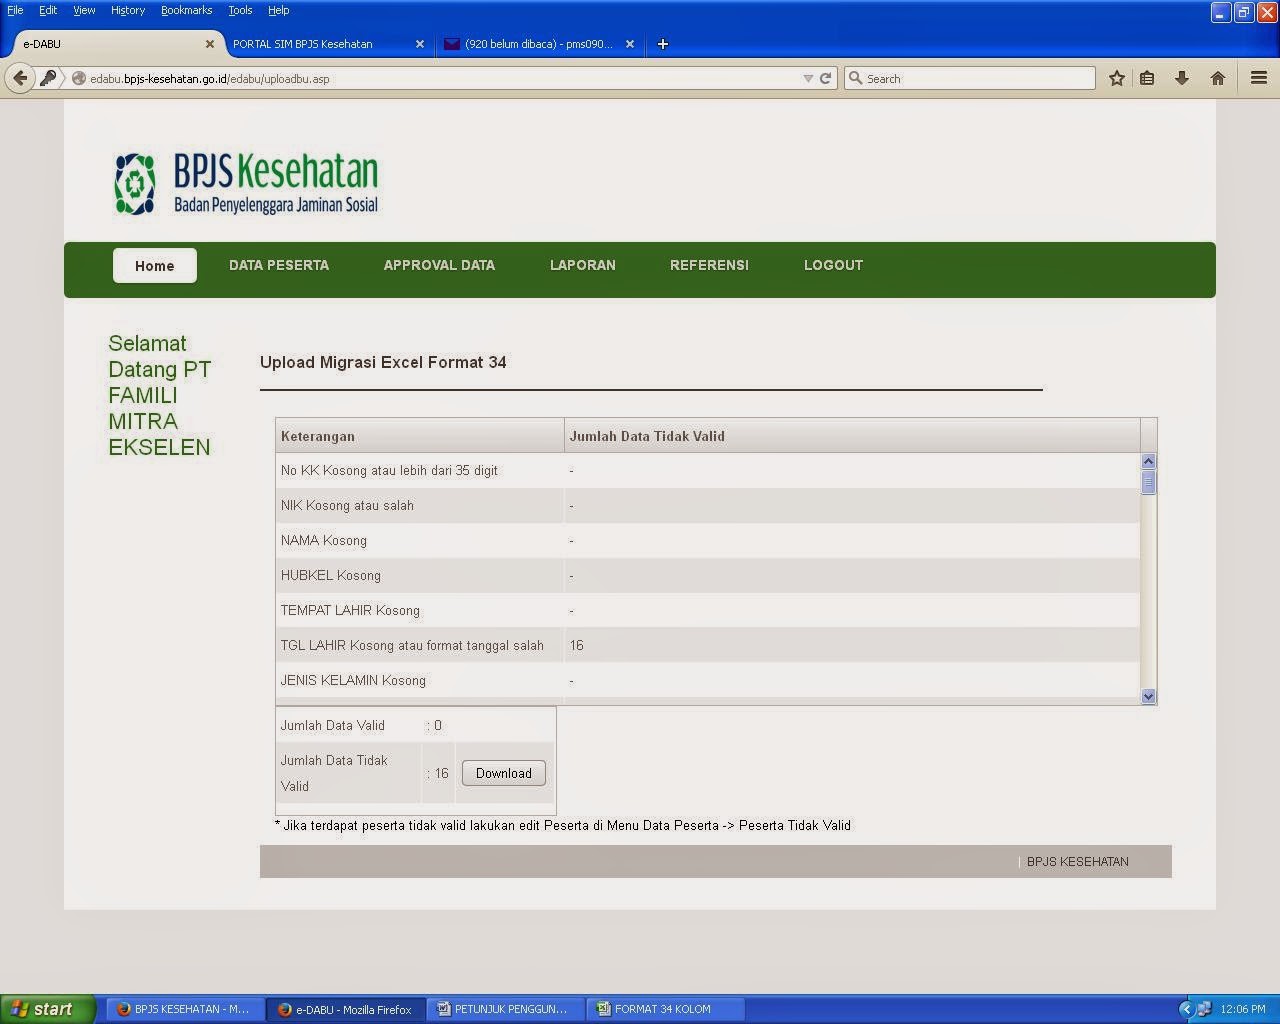Viewport: 1280px width, 1024px height.
Task: Click the 12:06 PM taskbar clock
Action: pyautogui.click(x=1243, y=1009)
